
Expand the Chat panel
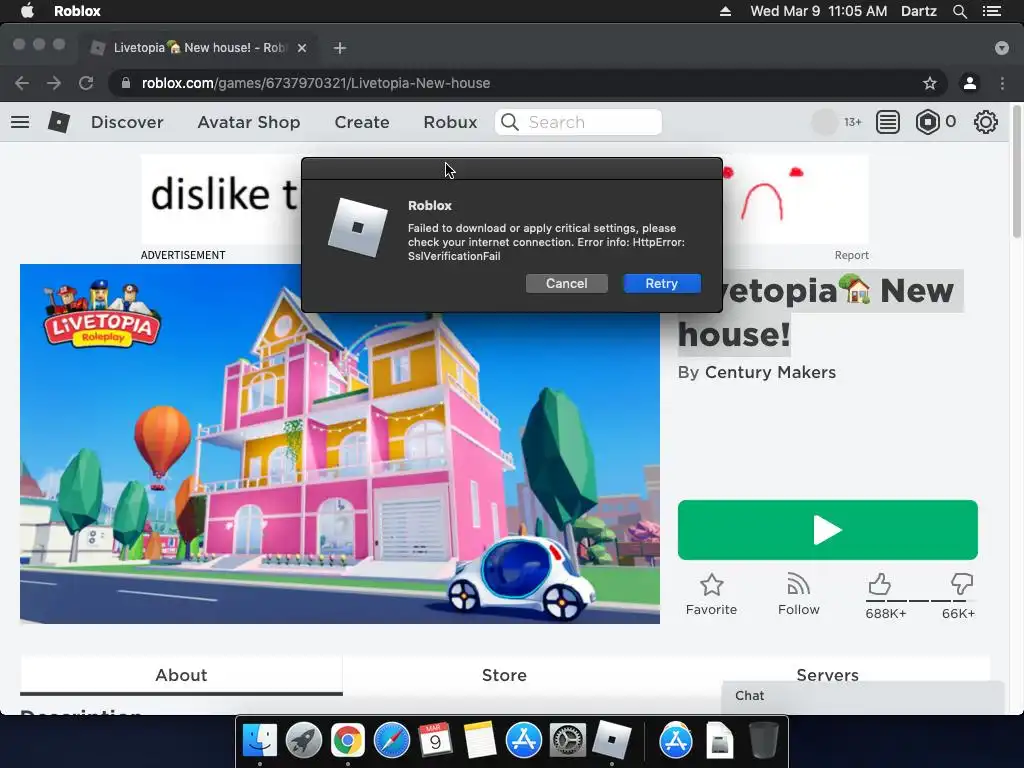(x=862, y=696)
